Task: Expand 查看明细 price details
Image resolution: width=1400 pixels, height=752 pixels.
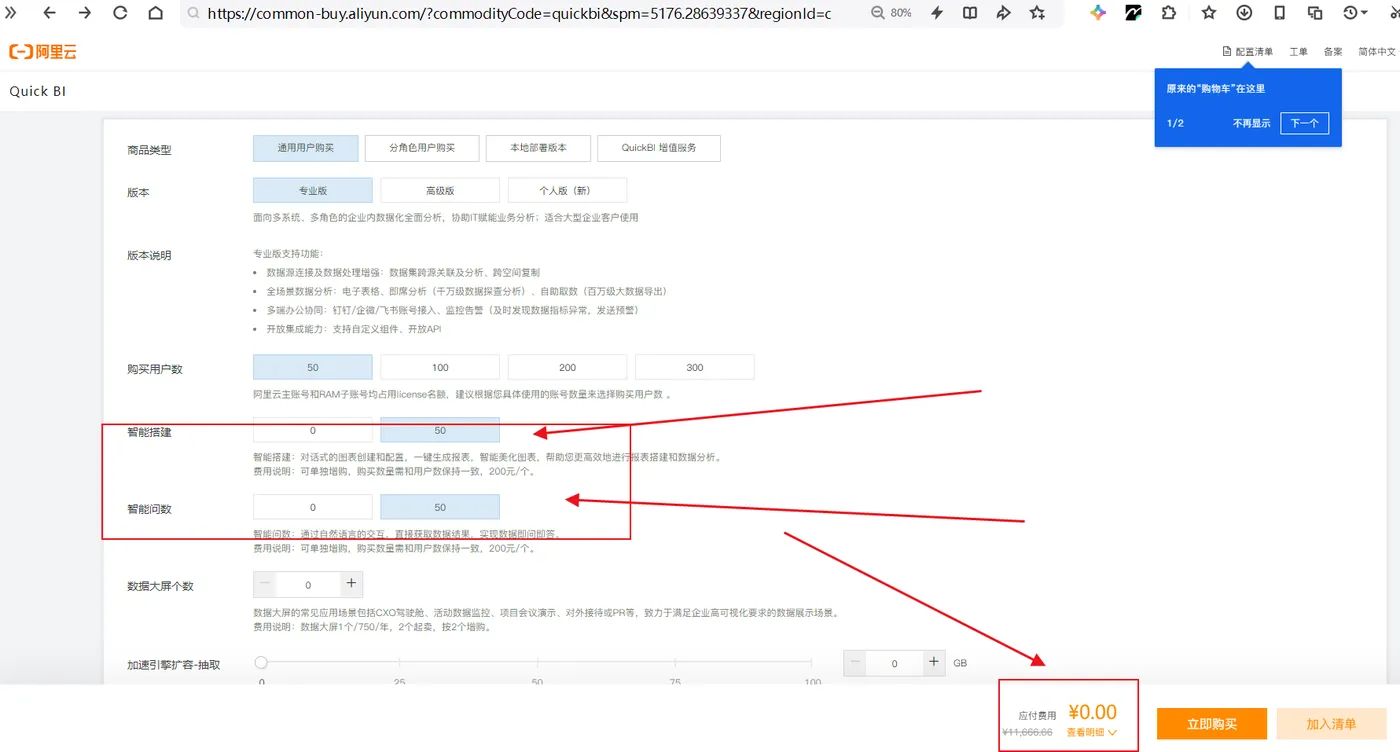Action: click(1091, 732)
